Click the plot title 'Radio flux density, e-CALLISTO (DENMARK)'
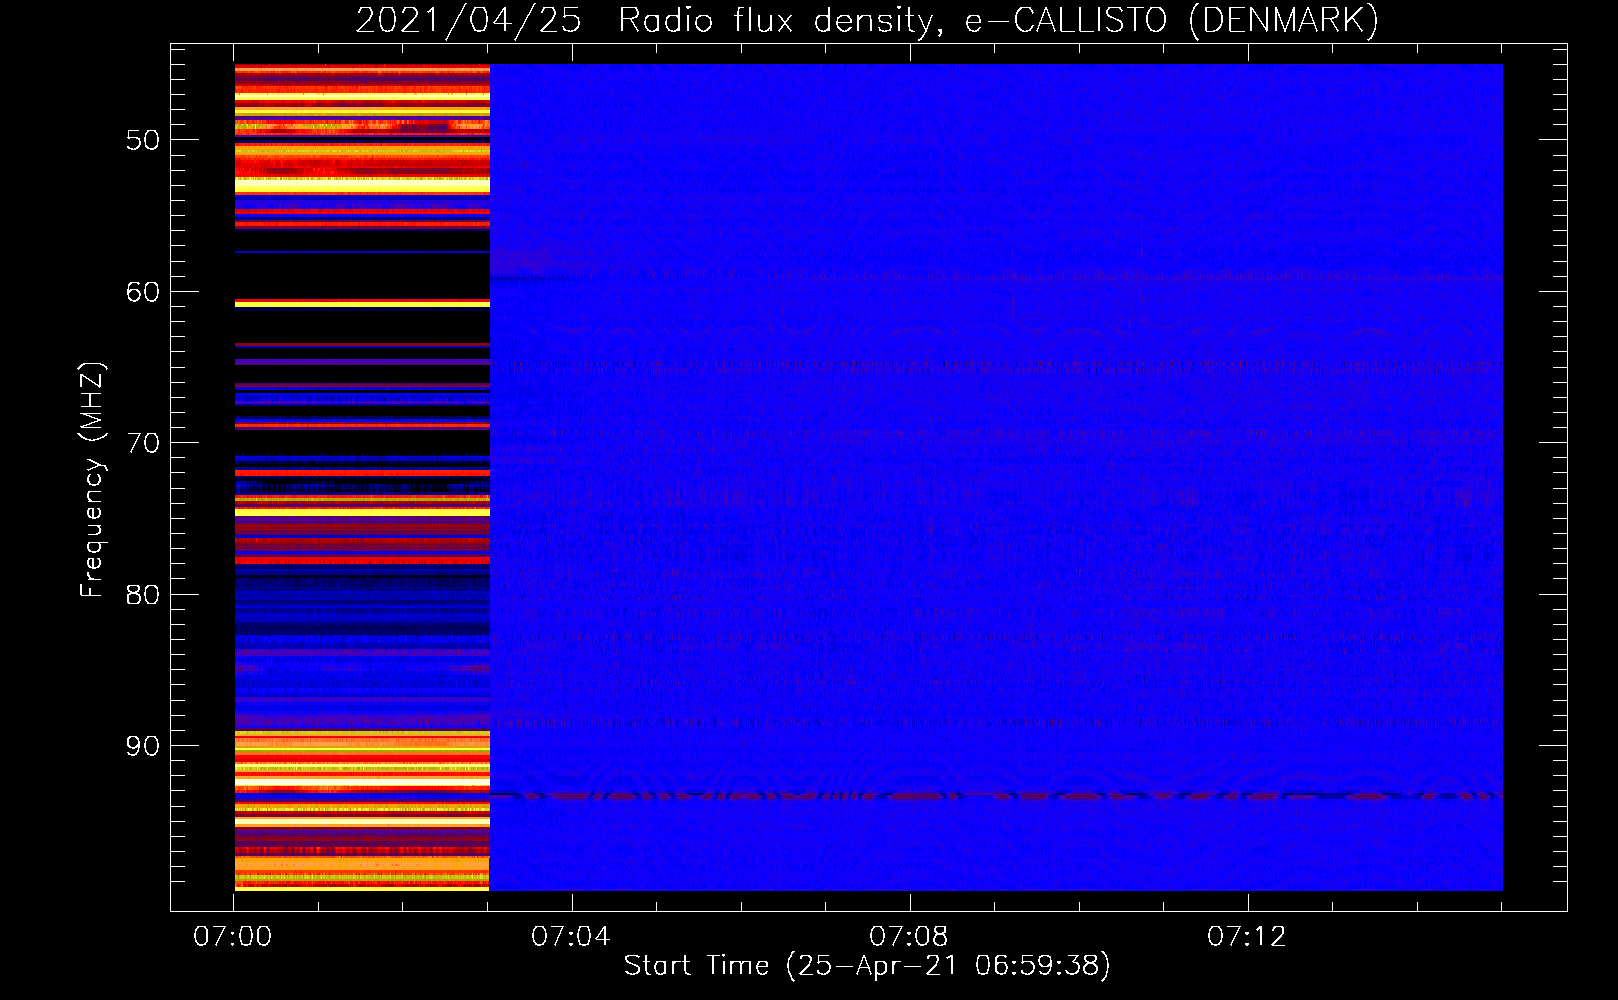1618x1000 pixels. coord(998,20)
